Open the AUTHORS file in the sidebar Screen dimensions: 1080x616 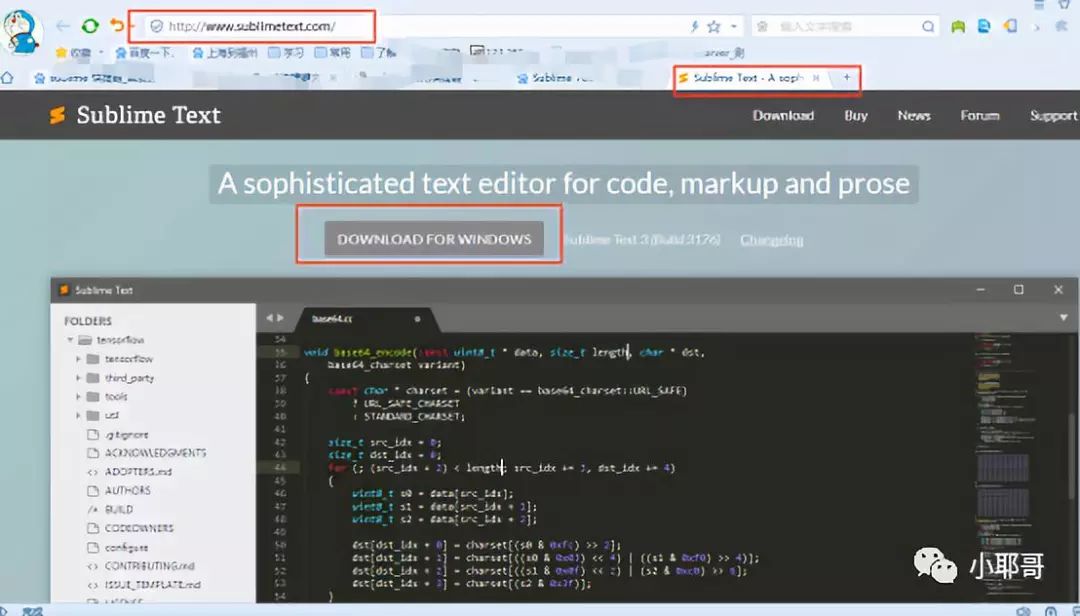click(119, 491)
